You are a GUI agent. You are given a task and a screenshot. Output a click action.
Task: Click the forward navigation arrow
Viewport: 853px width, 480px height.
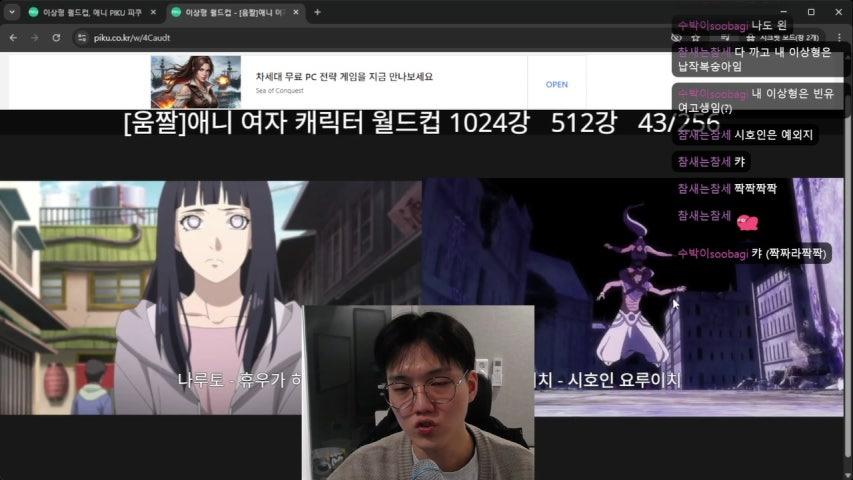pos(35,37)
